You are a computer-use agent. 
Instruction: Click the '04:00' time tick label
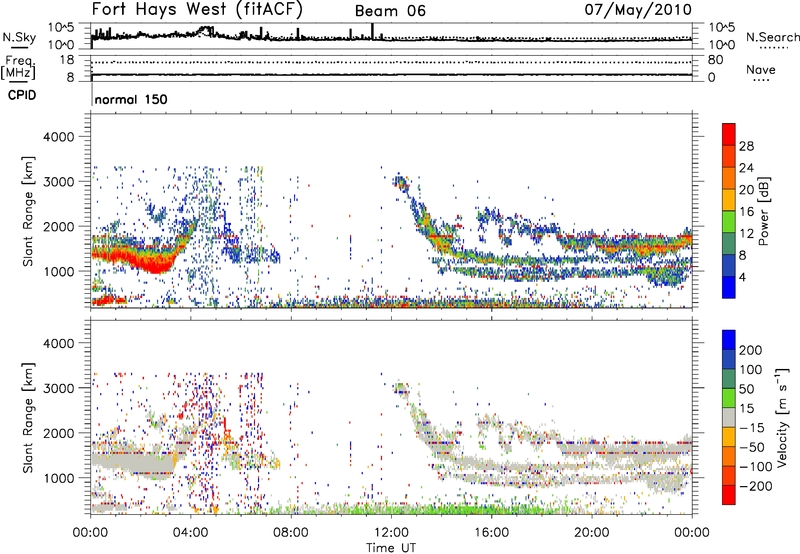pyautogui.click(x=191, y=533)
